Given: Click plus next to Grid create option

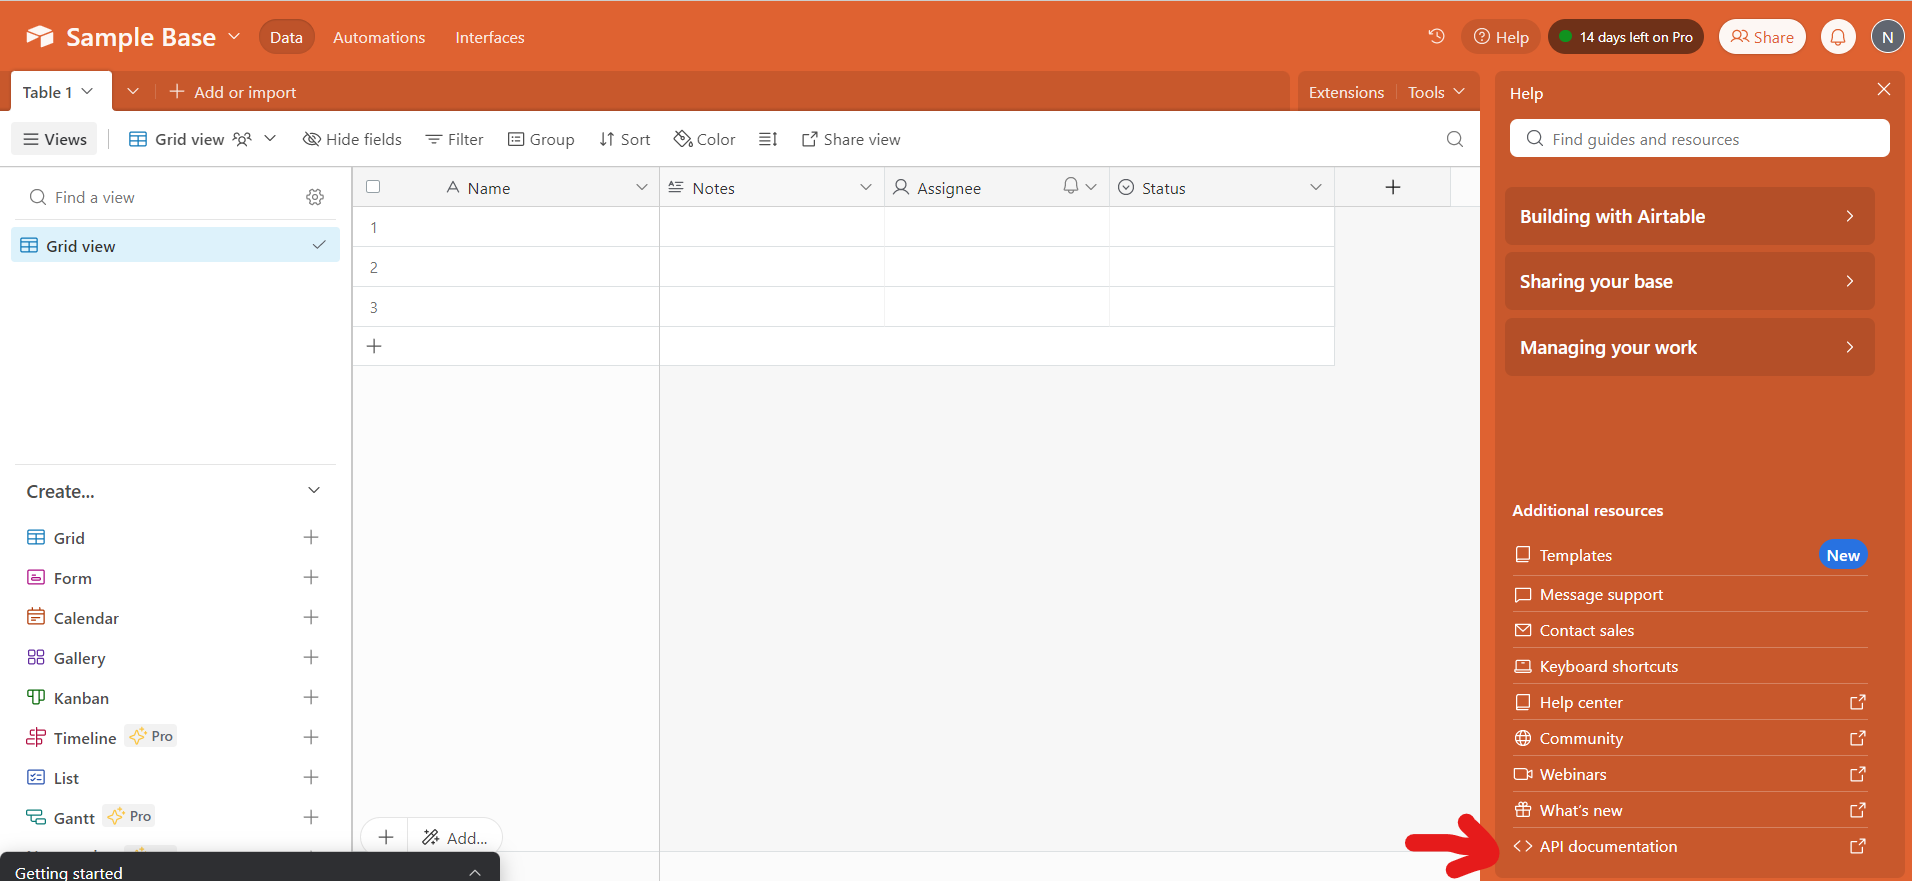Looking at the screenshot, I should pyautogui.click(x=311, y=537).
